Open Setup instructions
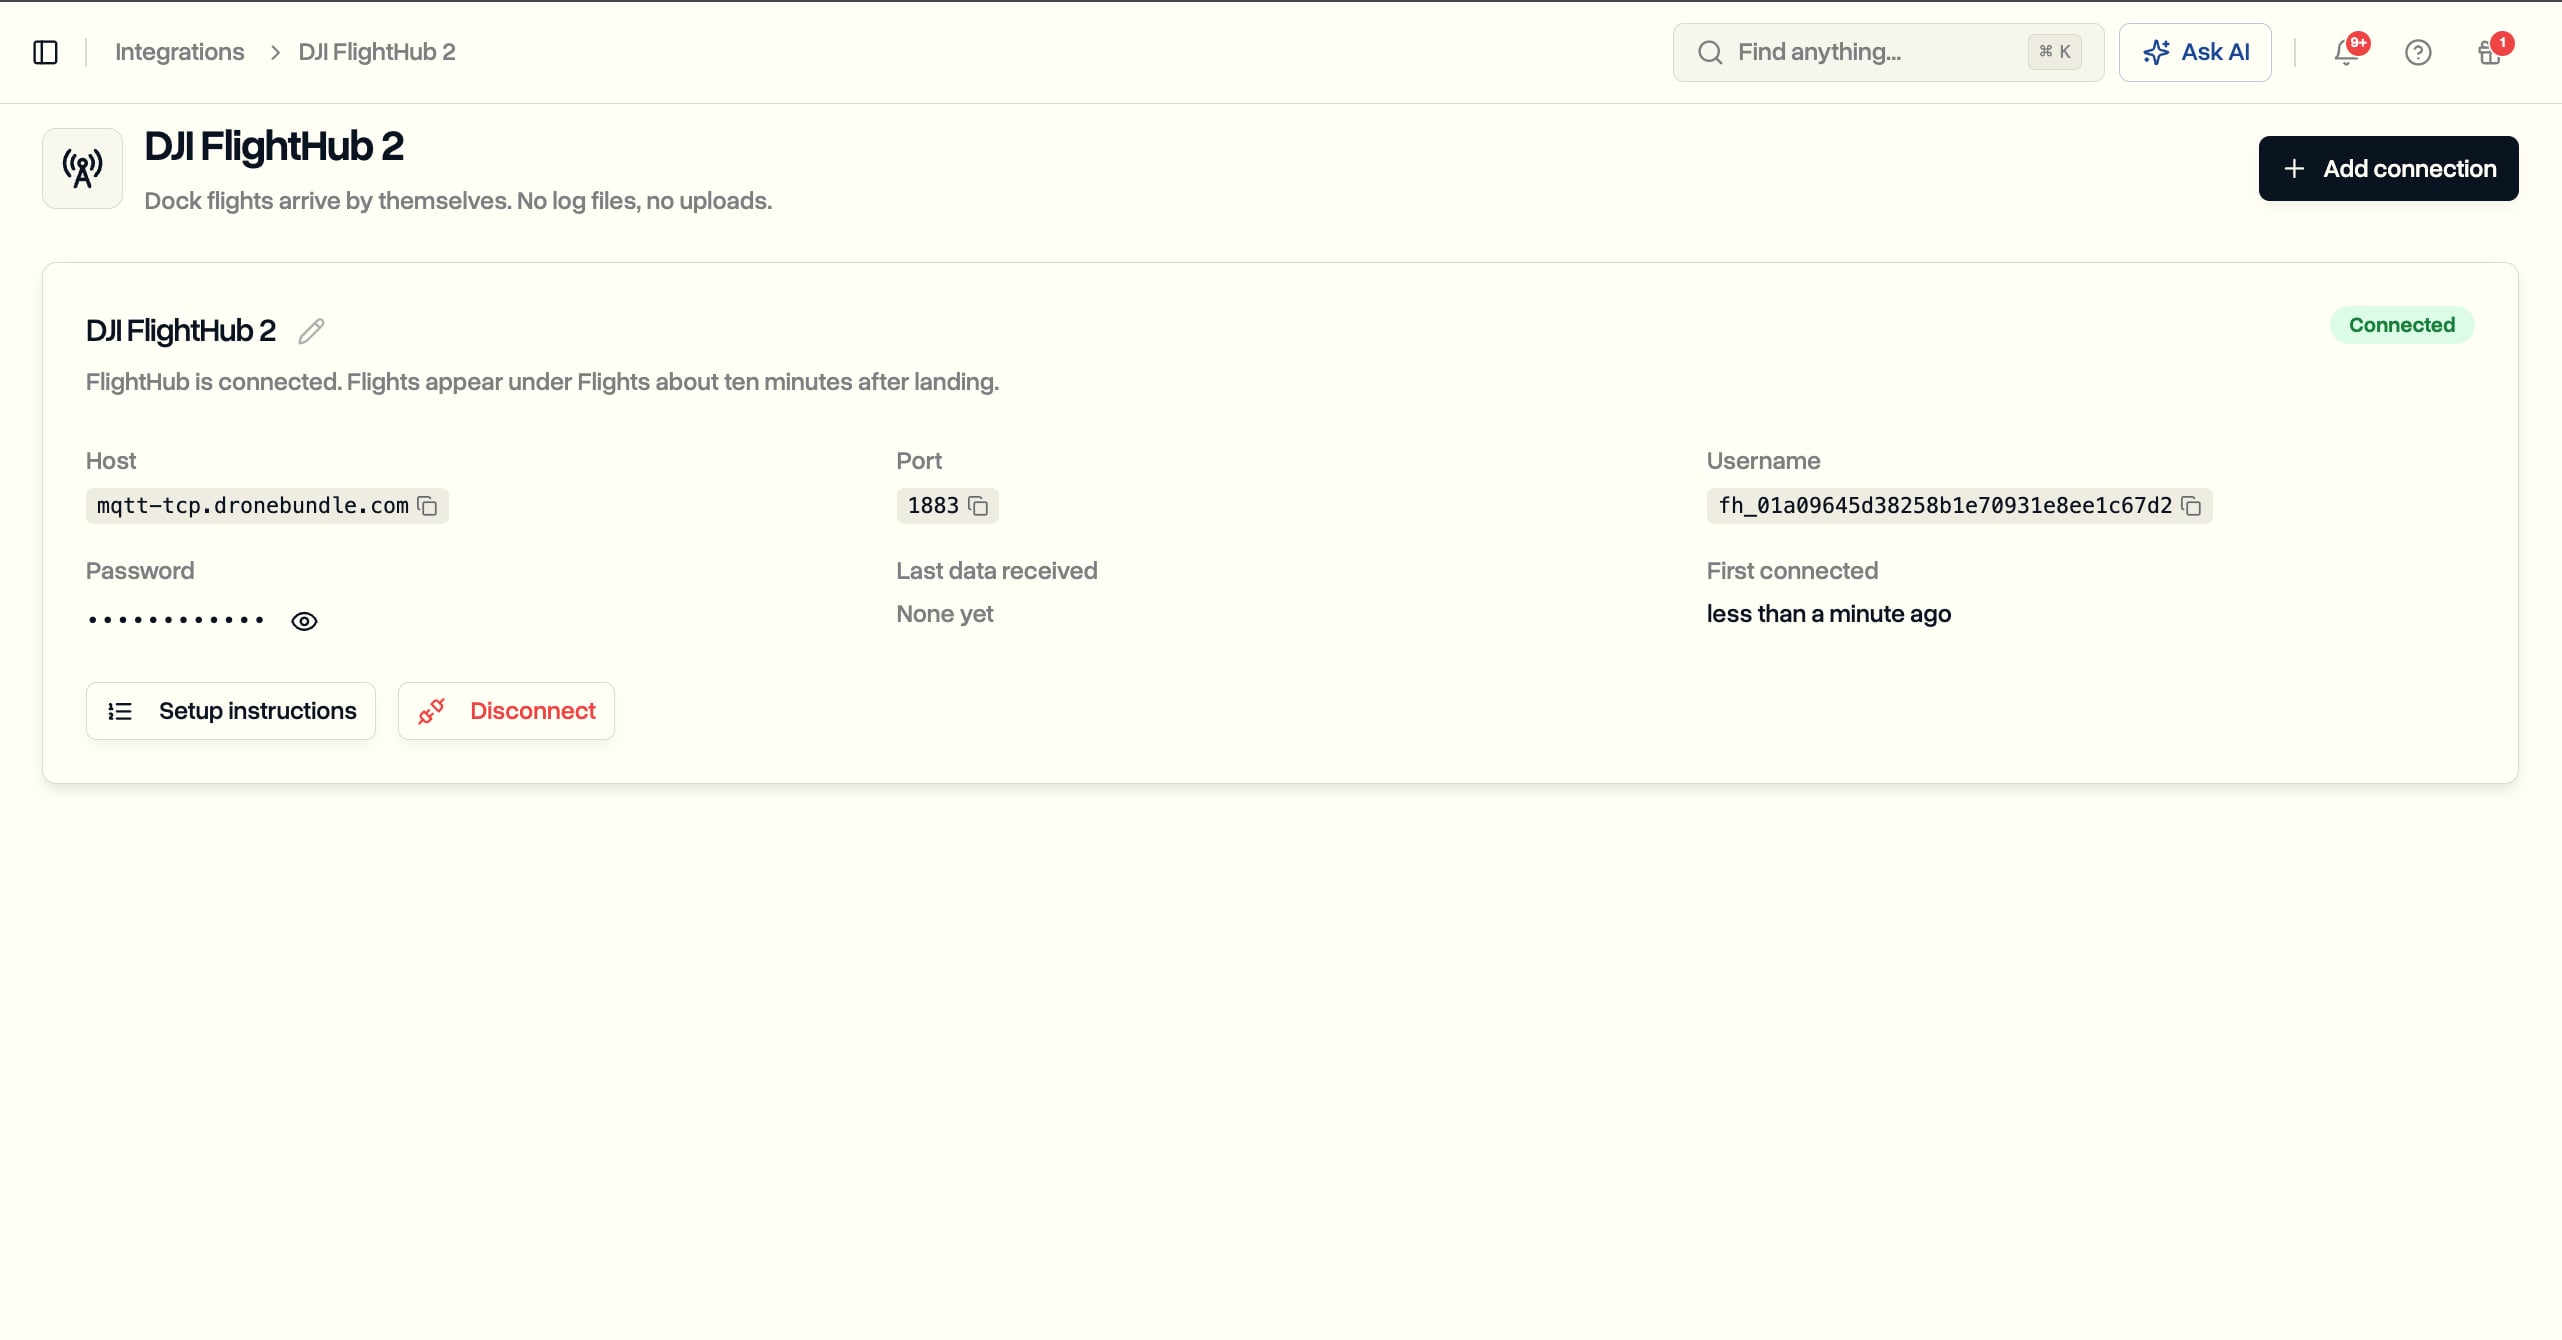This screenshot has width=2562, height=1340. pyautogui.click(x=231, y=711)
